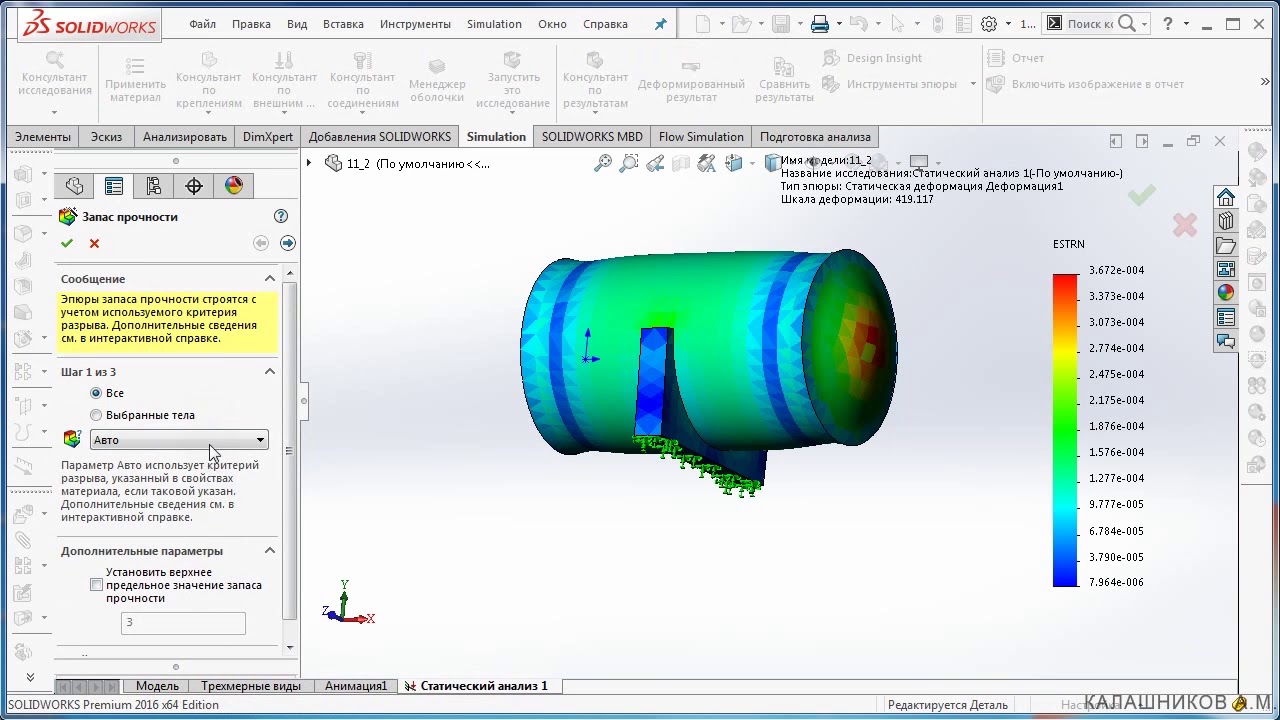Screen dimensions: 1280x720
Task: Select the Выбранные тела radio button
Action: tap(96, 415)
